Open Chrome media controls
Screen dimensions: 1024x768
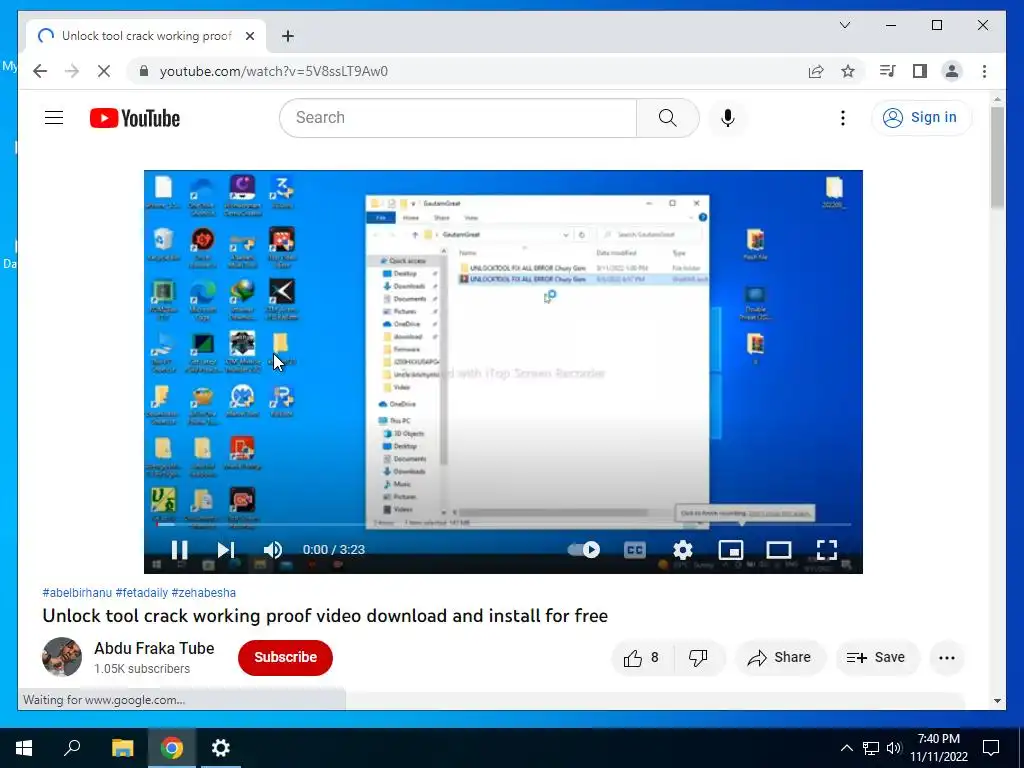click(888, 71)
